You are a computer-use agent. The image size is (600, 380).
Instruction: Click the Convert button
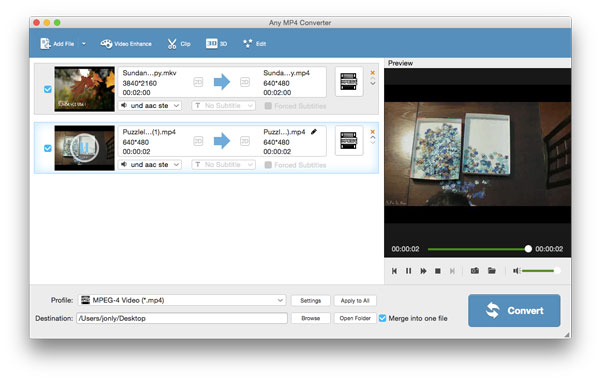pos(514,310)
